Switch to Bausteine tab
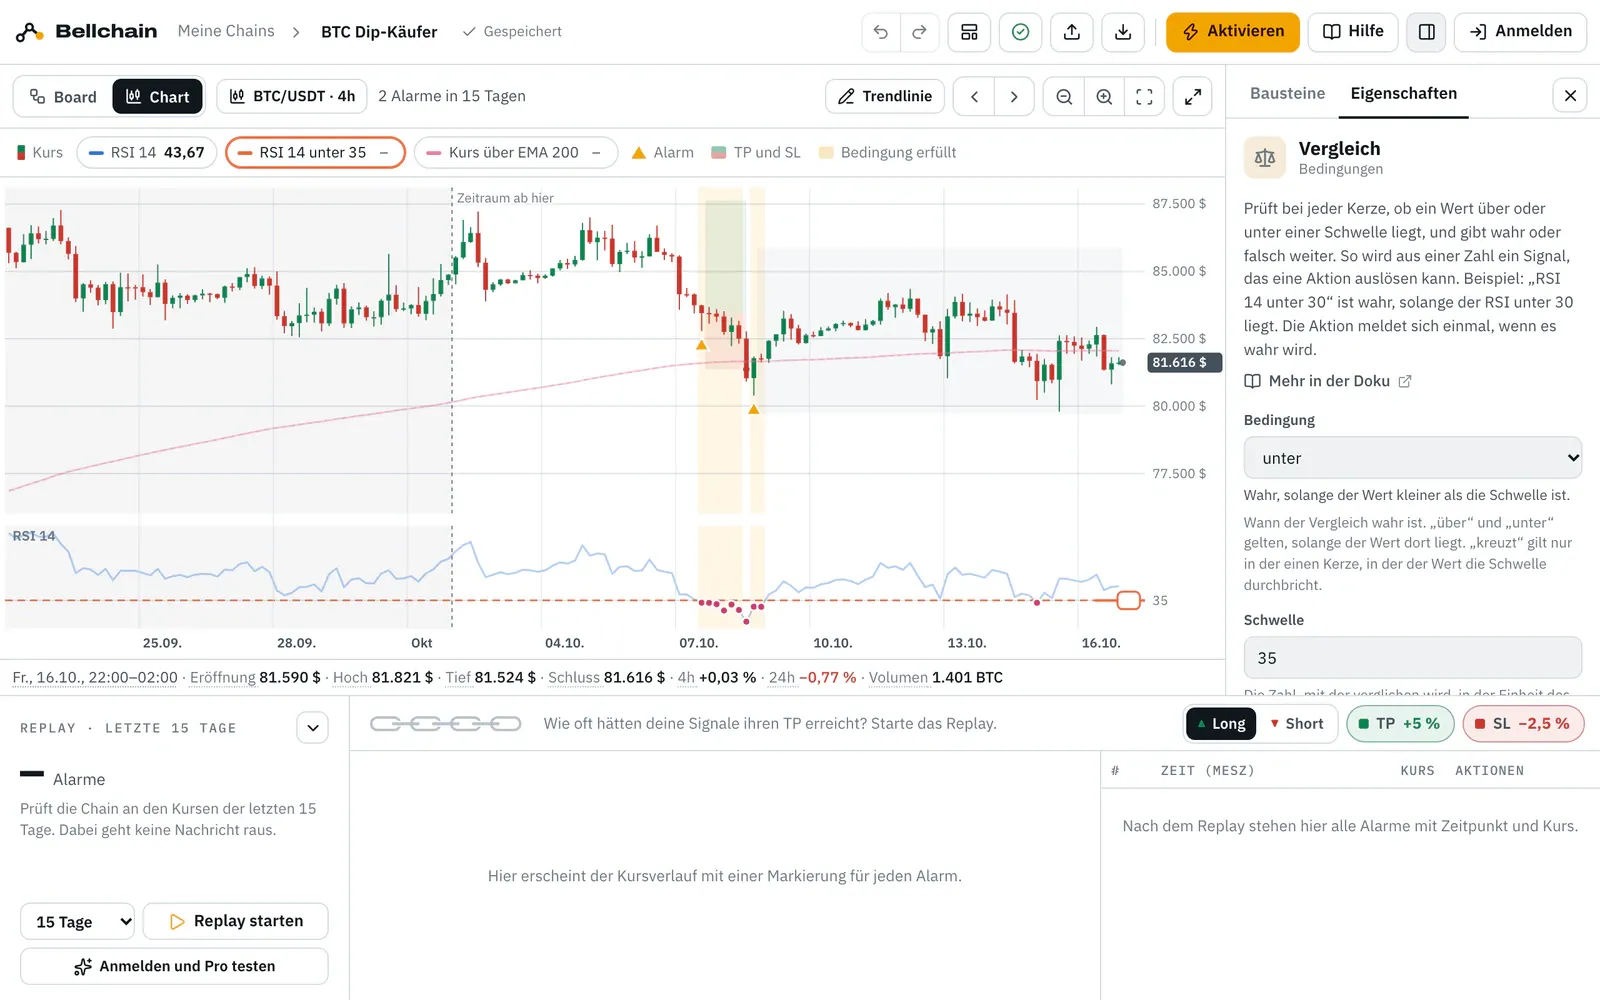 tap(1287, 93)
